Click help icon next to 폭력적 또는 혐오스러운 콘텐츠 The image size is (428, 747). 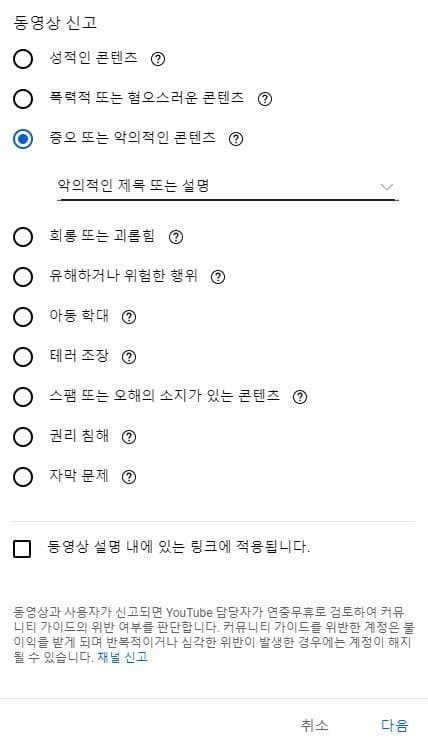[x=265, y=99]
